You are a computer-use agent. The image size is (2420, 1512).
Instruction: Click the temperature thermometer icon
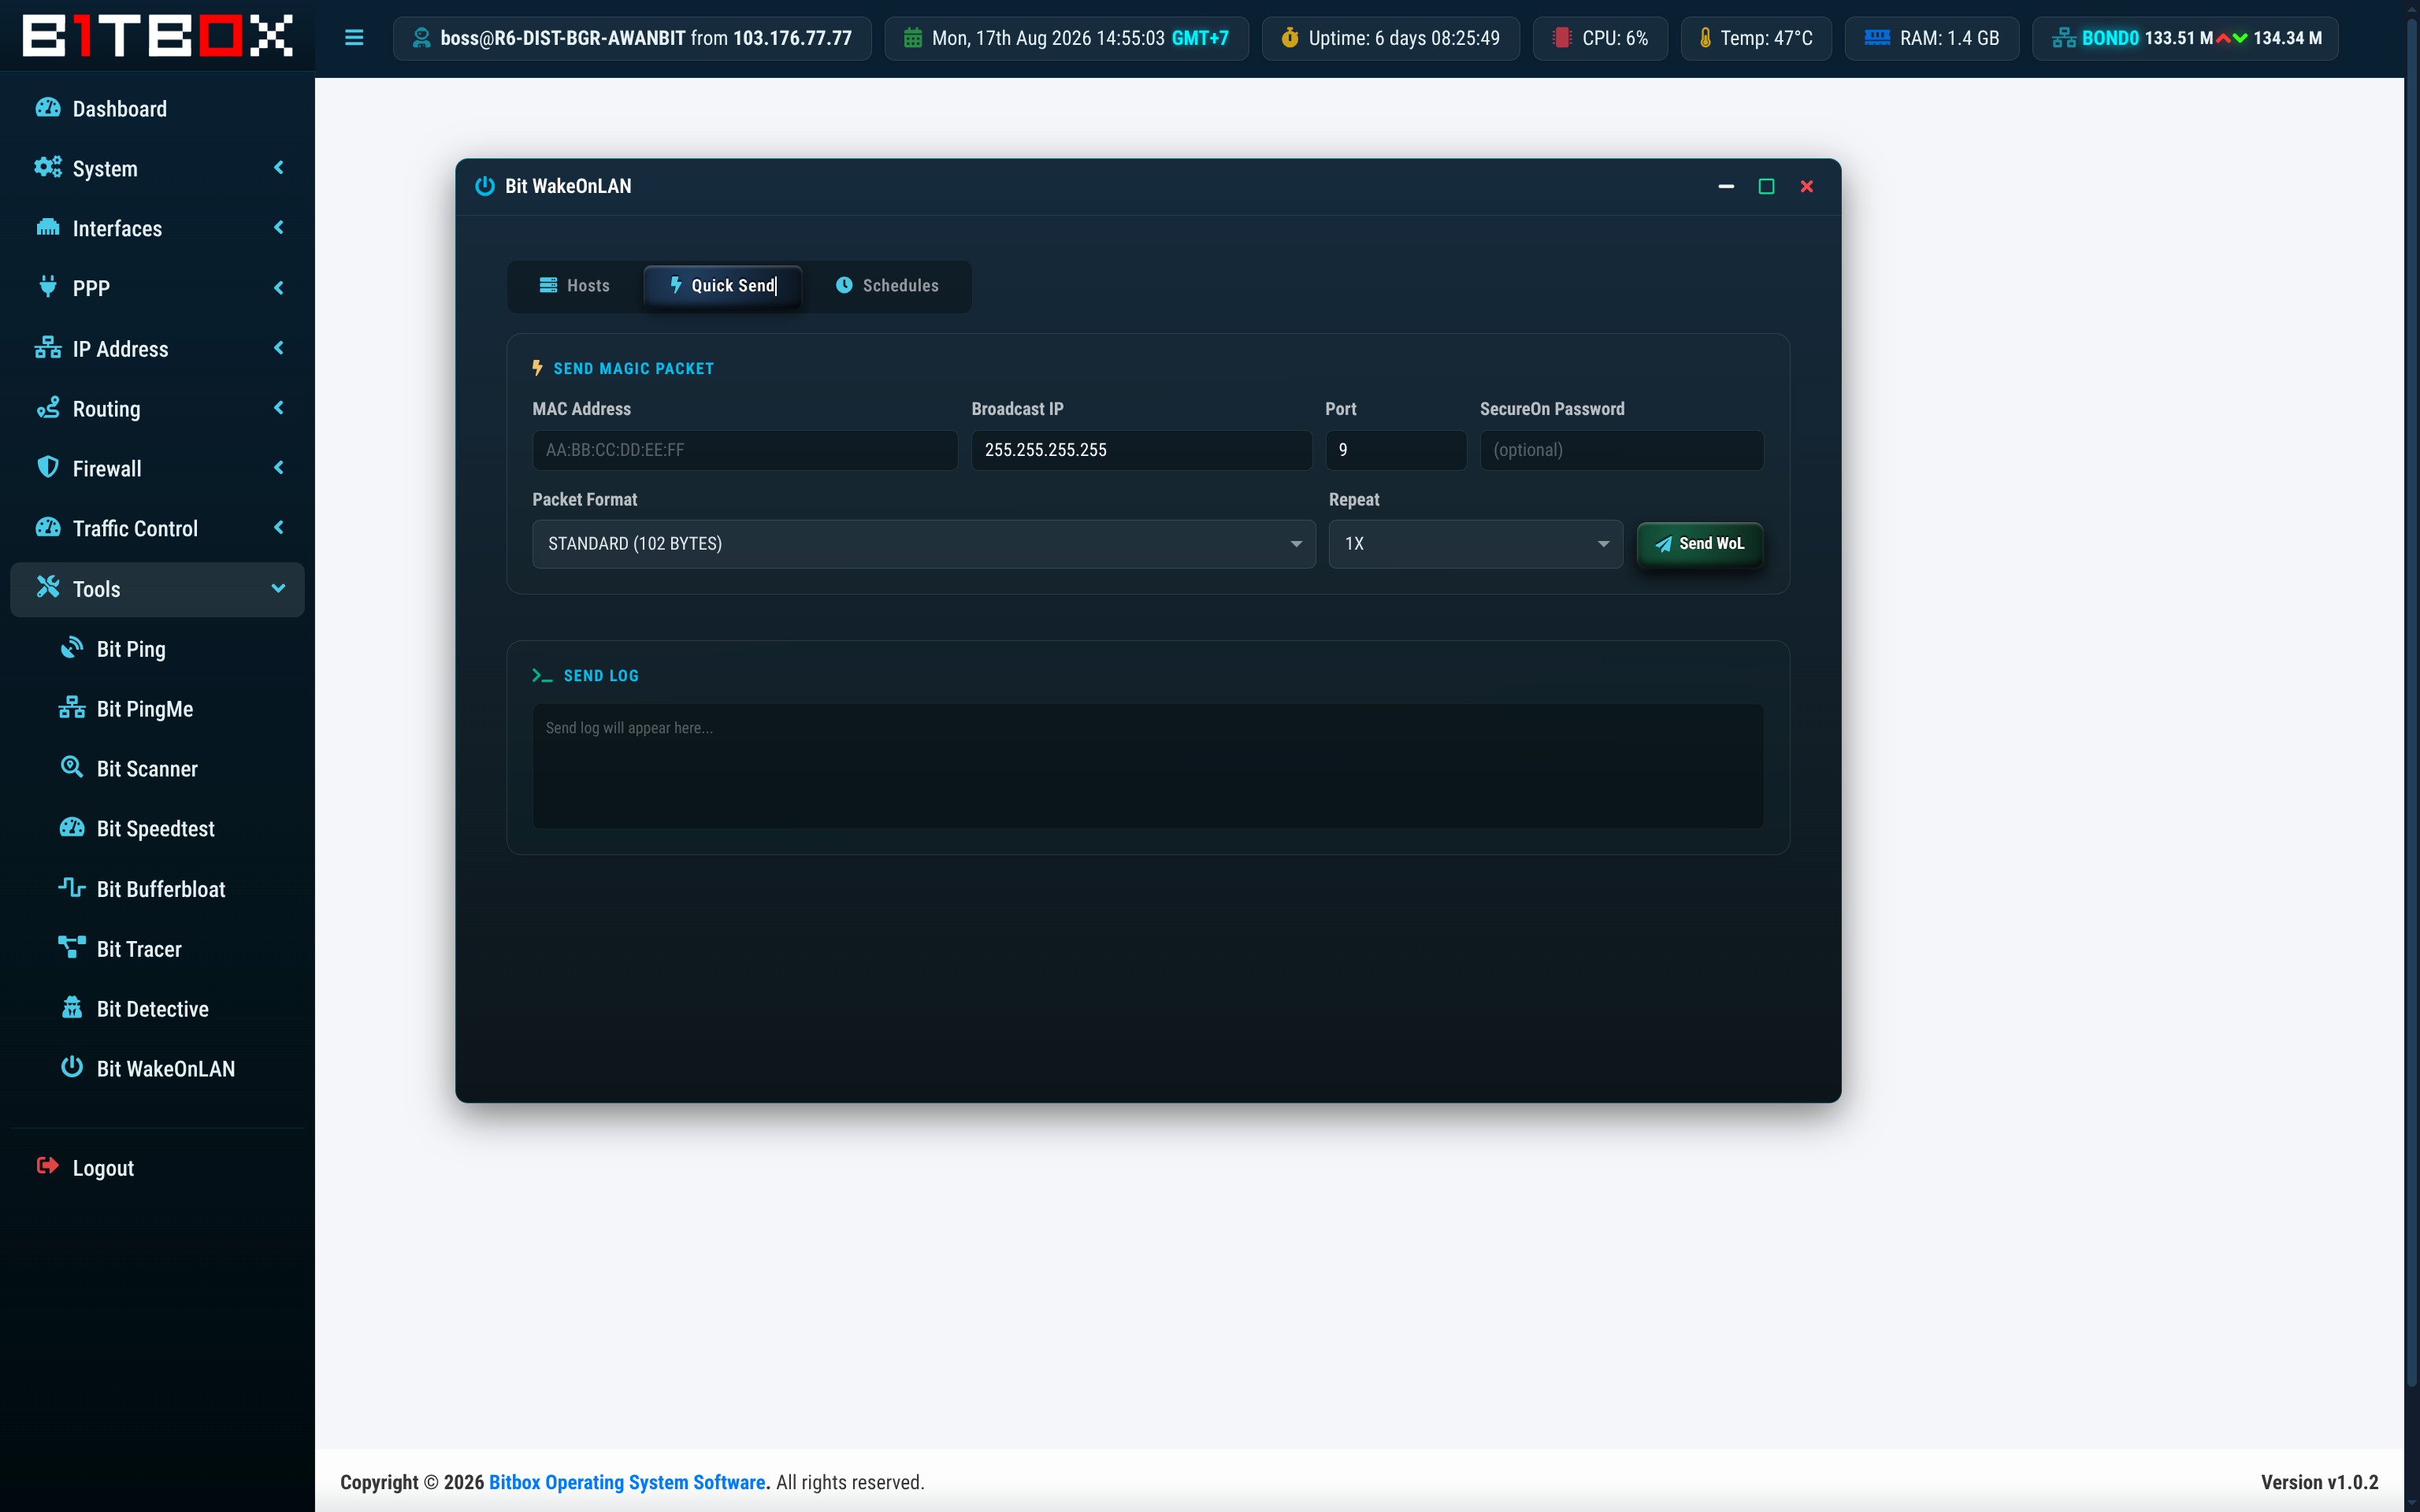point(1705,38)
